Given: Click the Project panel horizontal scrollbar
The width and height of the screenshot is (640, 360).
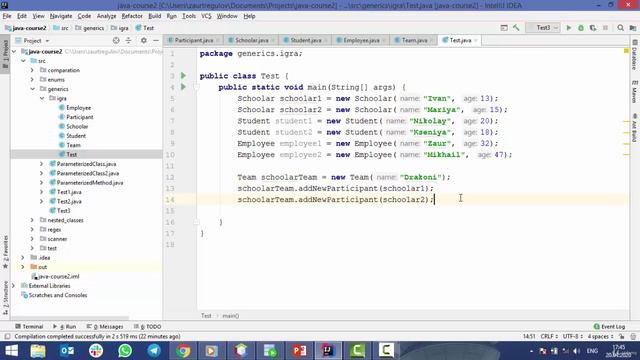Looking at the screenshot, I should coord(69,318).
